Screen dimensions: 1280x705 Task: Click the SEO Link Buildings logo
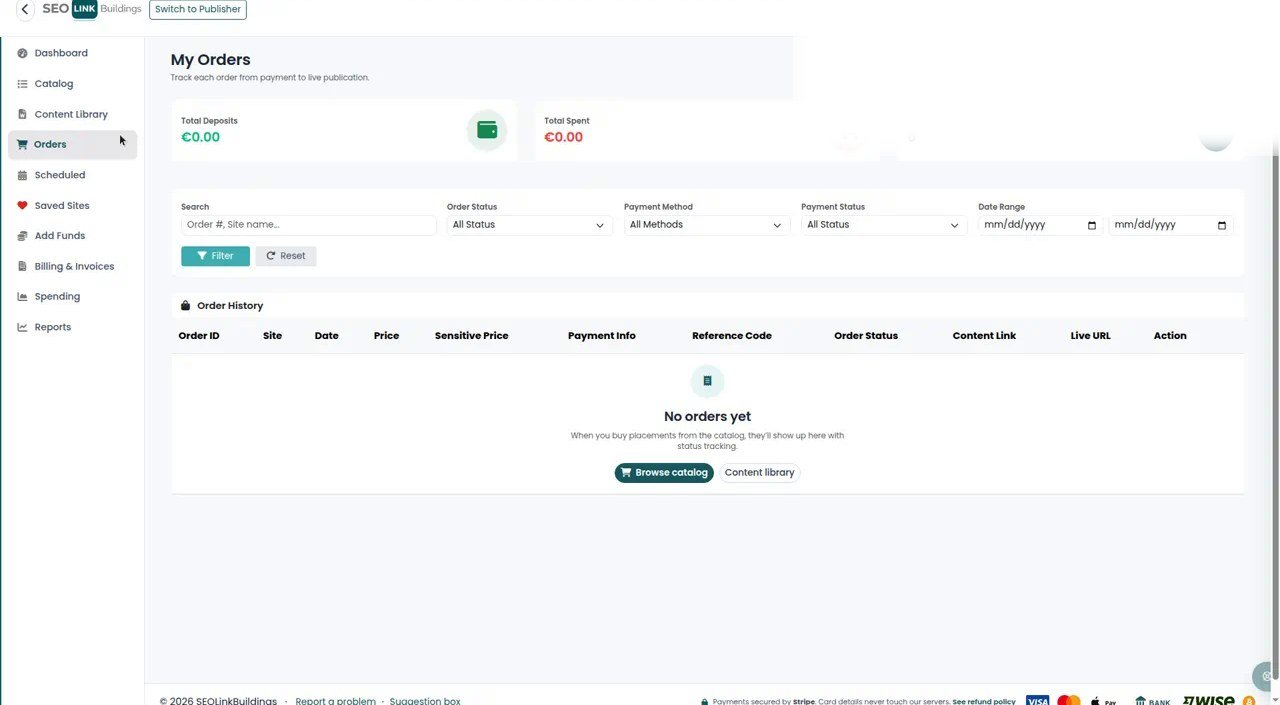click(x=92, y=9)
